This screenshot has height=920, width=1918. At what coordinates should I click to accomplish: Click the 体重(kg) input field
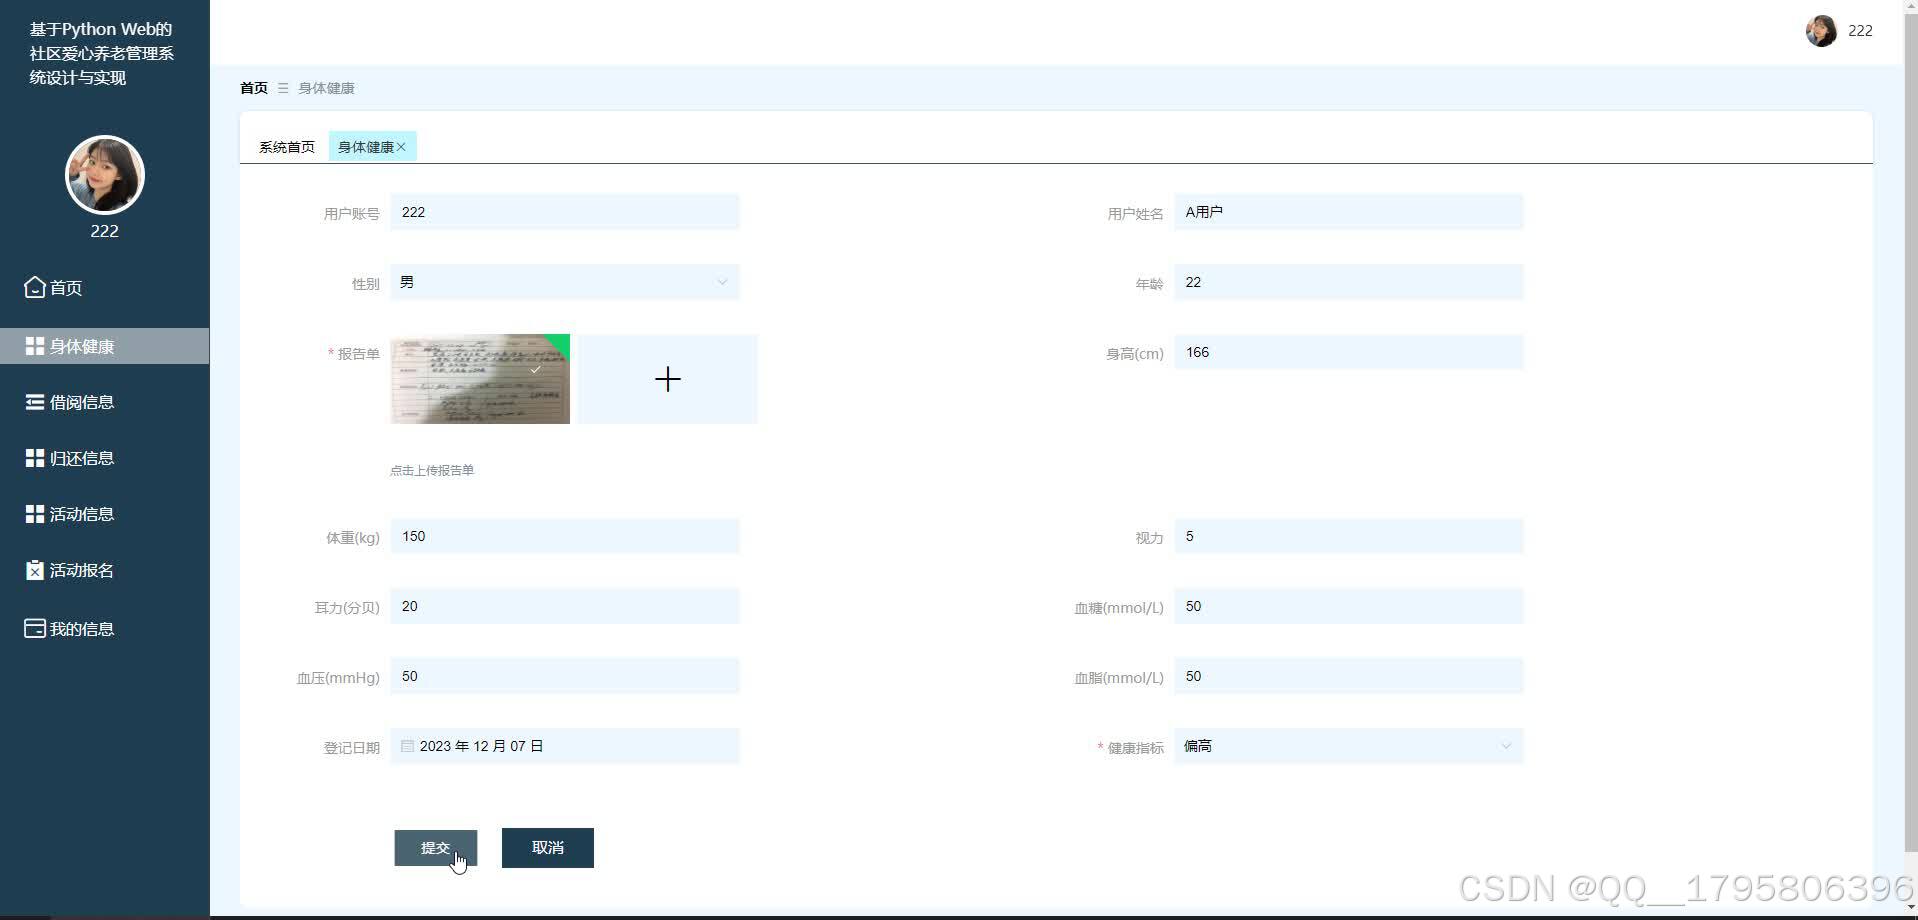click(565, 536)
